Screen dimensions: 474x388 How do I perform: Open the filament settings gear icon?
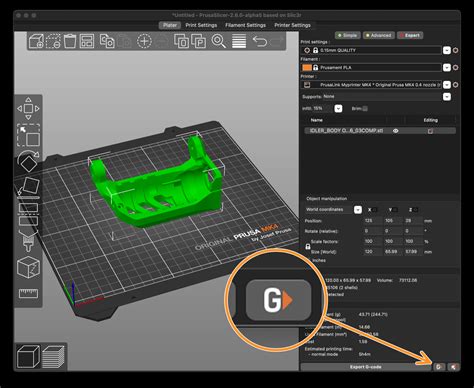click(455, 68)
